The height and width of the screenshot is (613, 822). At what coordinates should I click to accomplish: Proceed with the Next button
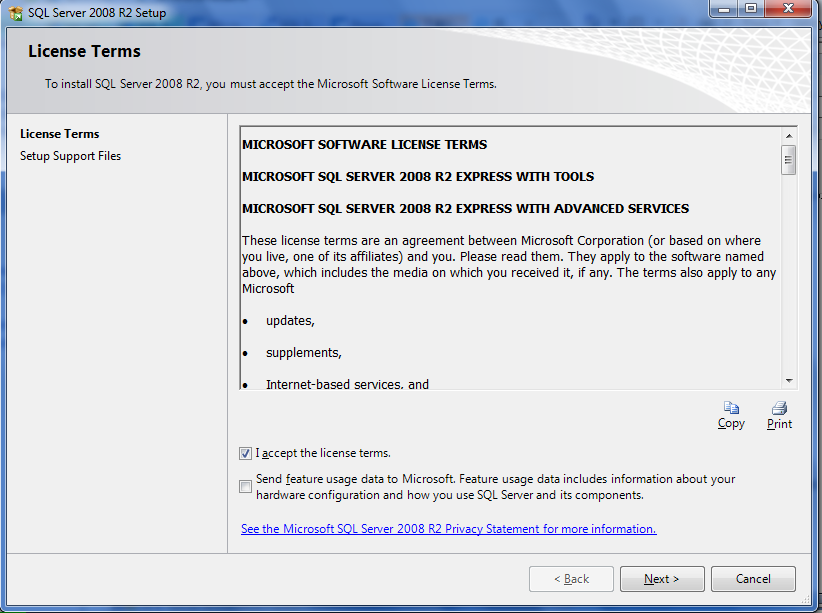point(662,579)
